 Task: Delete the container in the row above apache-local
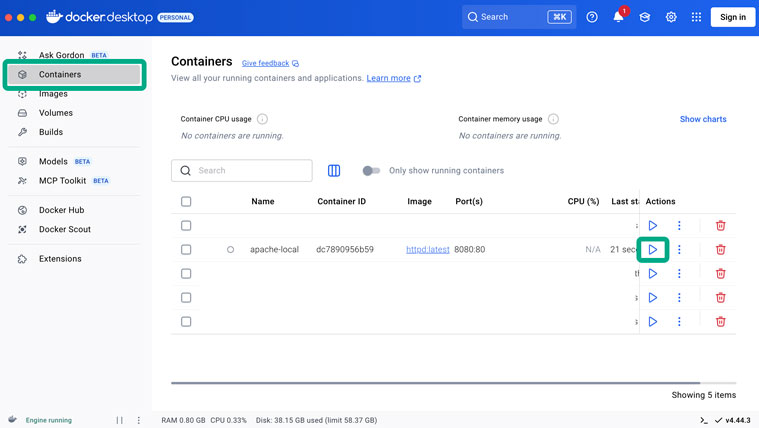(720, 226)
